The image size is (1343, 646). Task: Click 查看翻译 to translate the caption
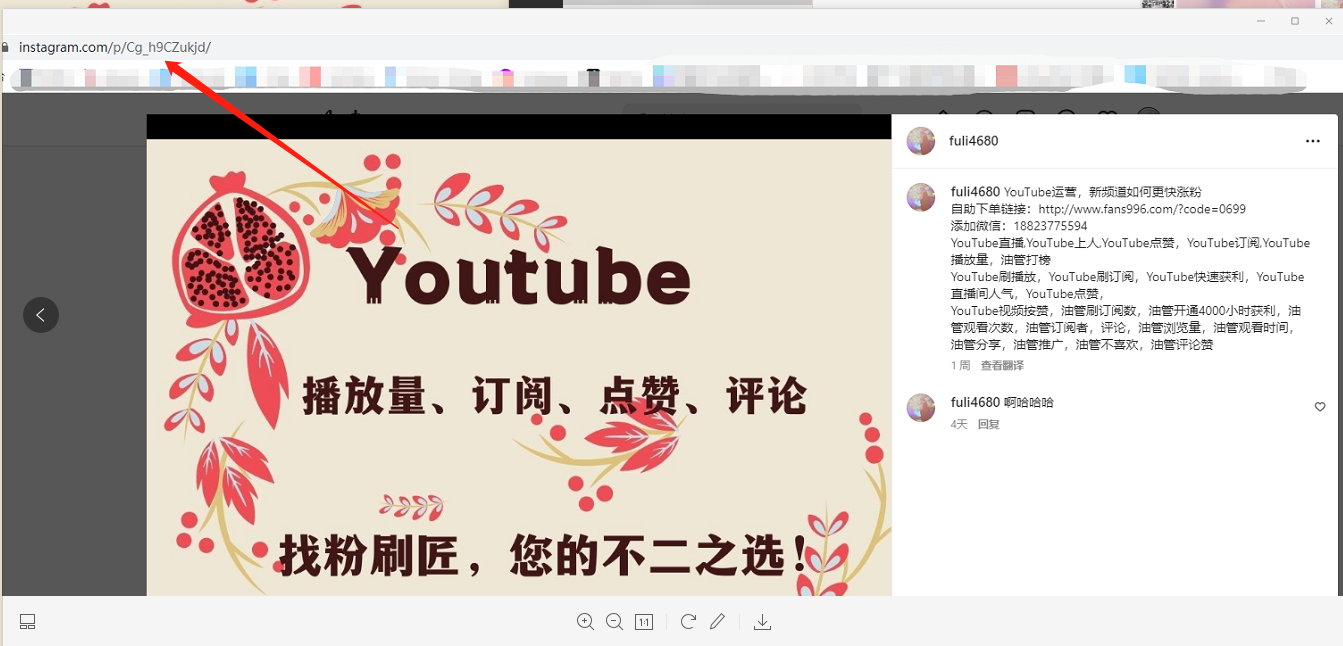point(1002,366)
